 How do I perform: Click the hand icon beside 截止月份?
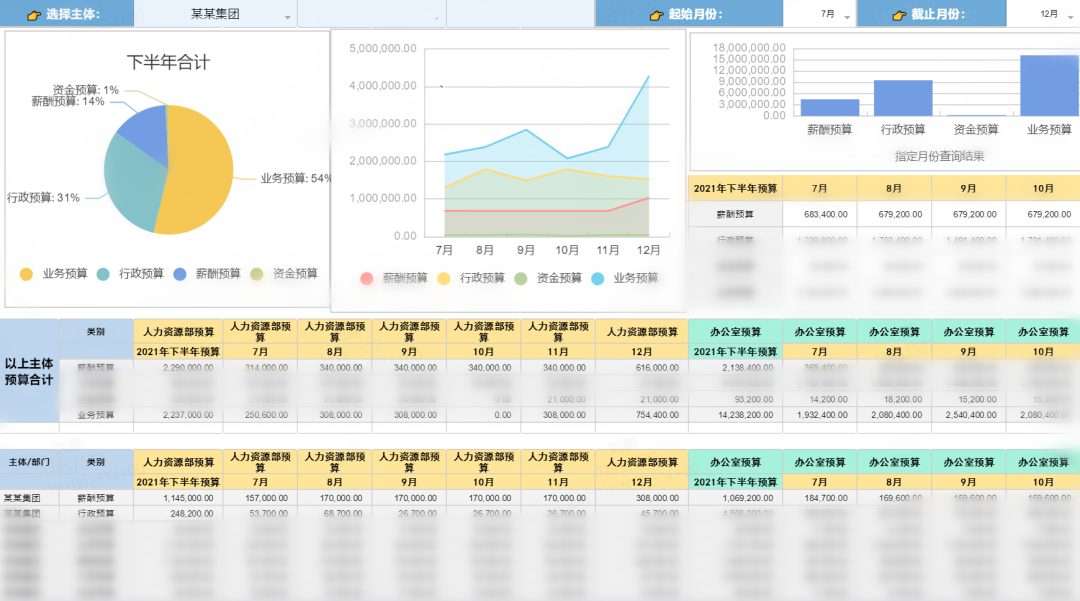tap(899, 14)
